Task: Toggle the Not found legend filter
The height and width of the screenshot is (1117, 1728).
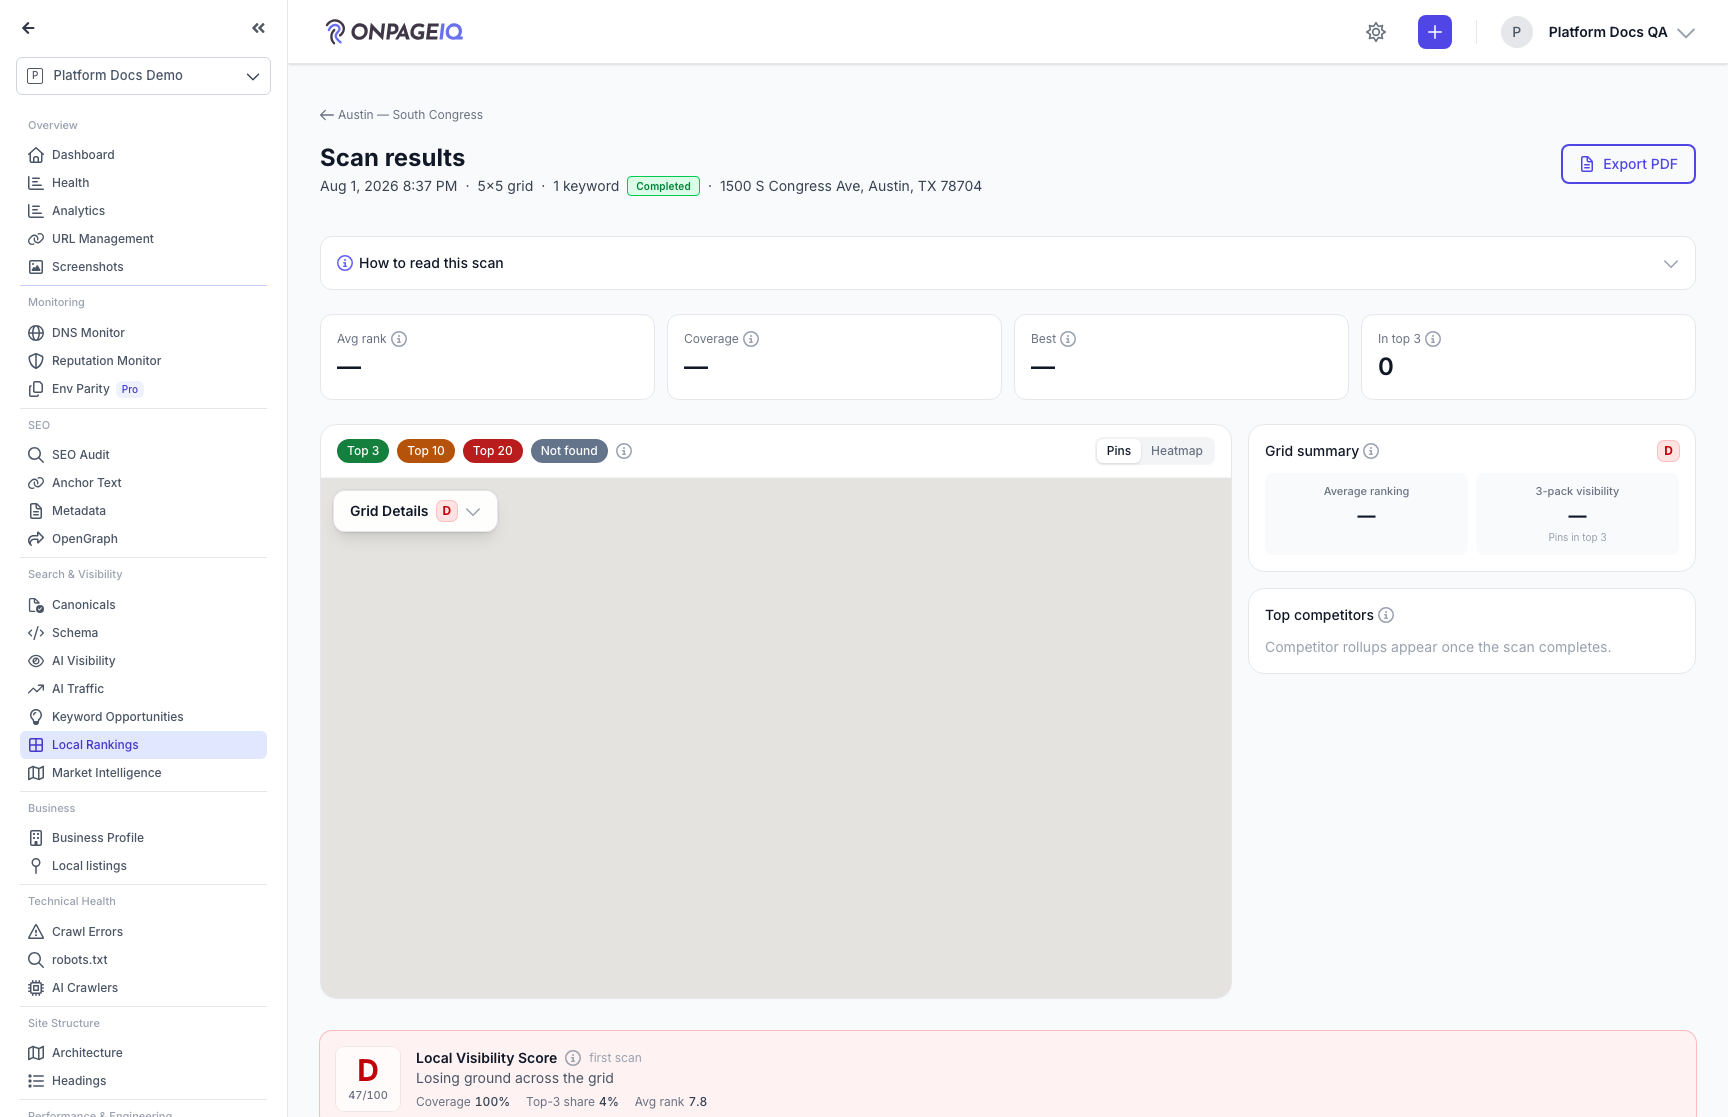Action: tap(569, 451)
